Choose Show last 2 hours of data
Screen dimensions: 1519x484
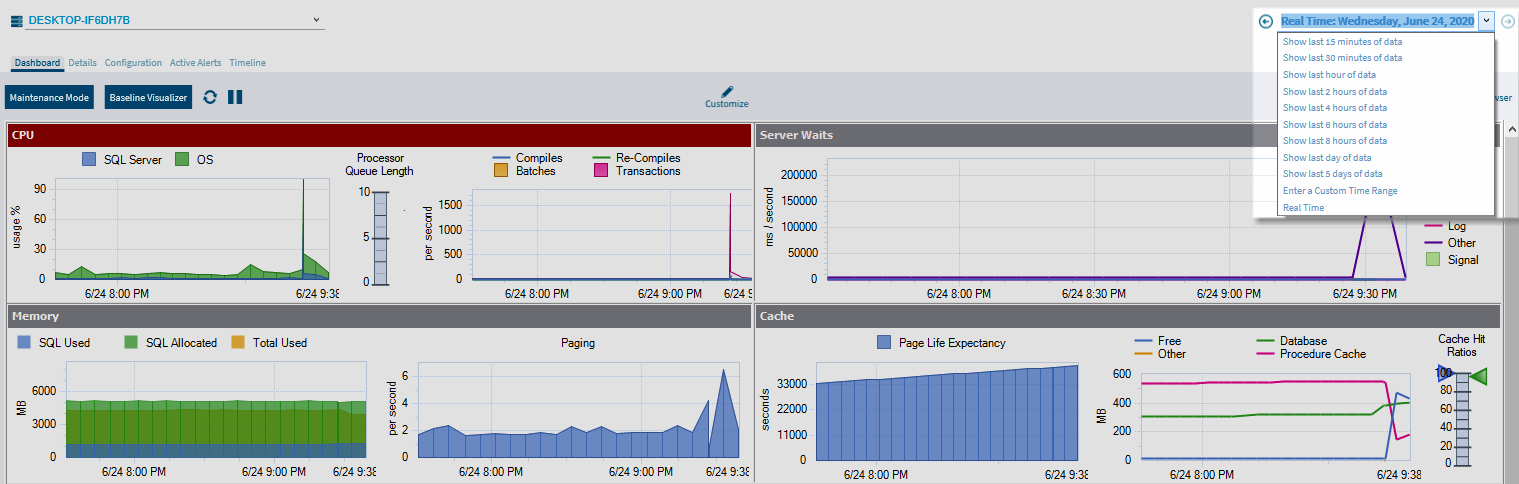pos(1335,92)
